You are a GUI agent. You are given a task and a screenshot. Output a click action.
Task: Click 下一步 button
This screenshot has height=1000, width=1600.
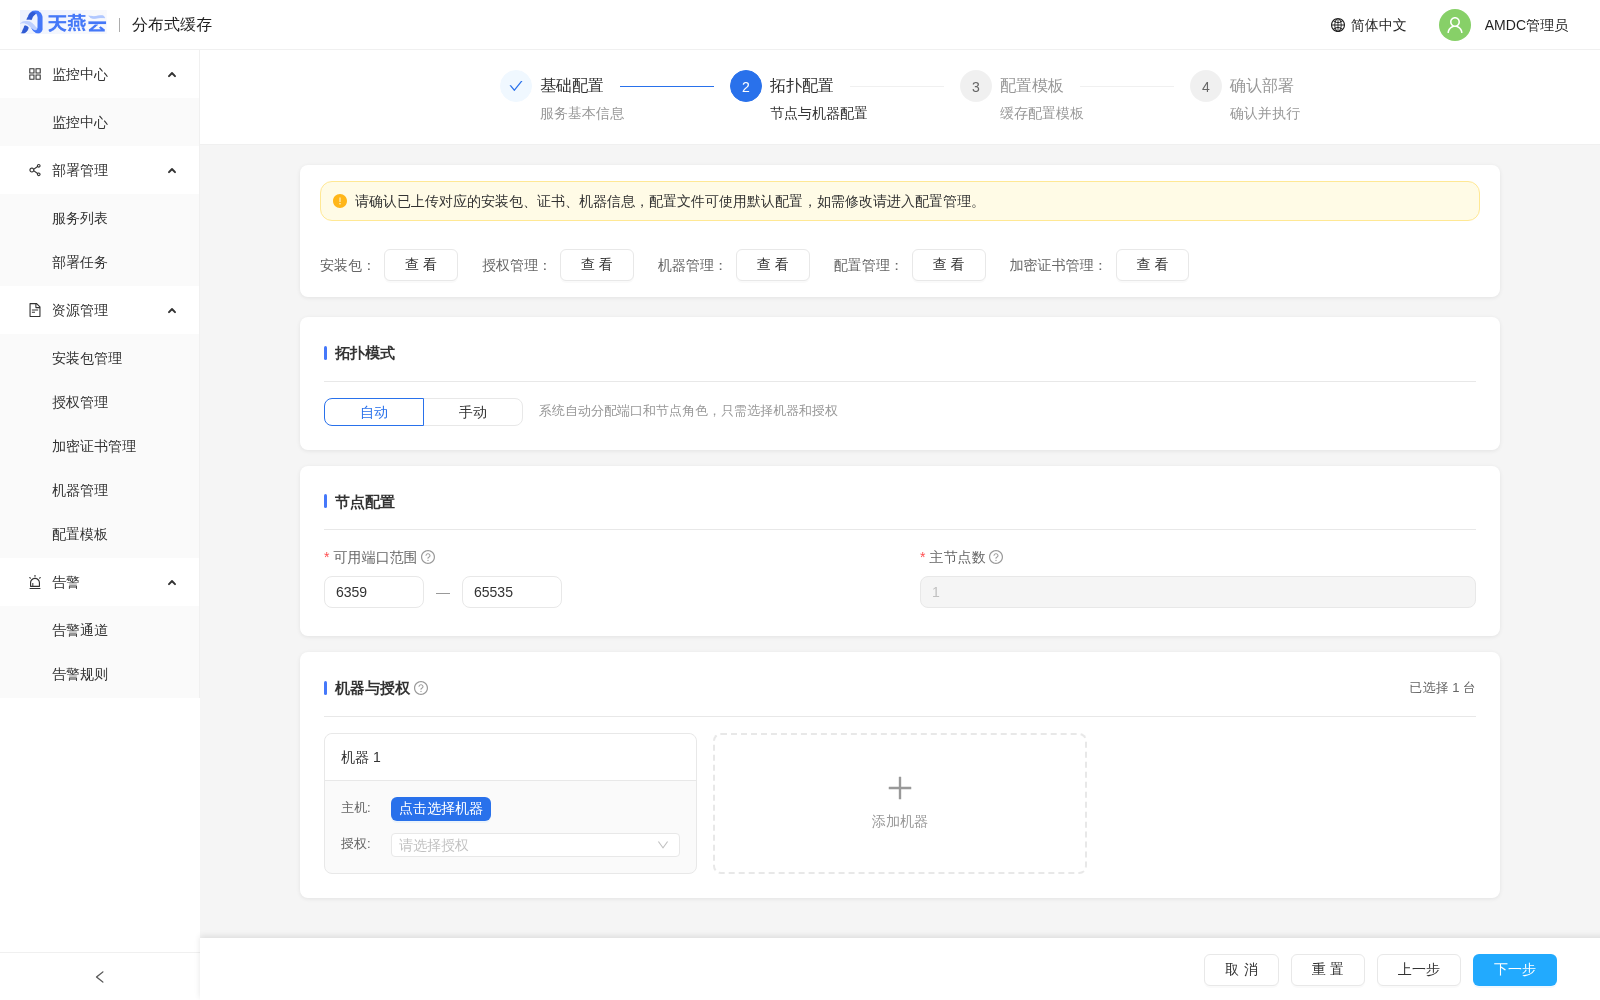tap(1515, 970)
